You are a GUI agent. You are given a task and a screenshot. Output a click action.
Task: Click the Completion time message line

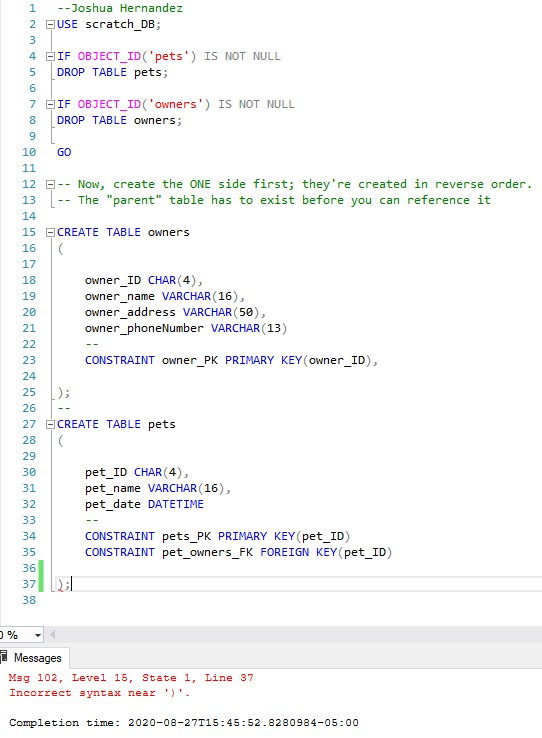(x=183, y=722)
